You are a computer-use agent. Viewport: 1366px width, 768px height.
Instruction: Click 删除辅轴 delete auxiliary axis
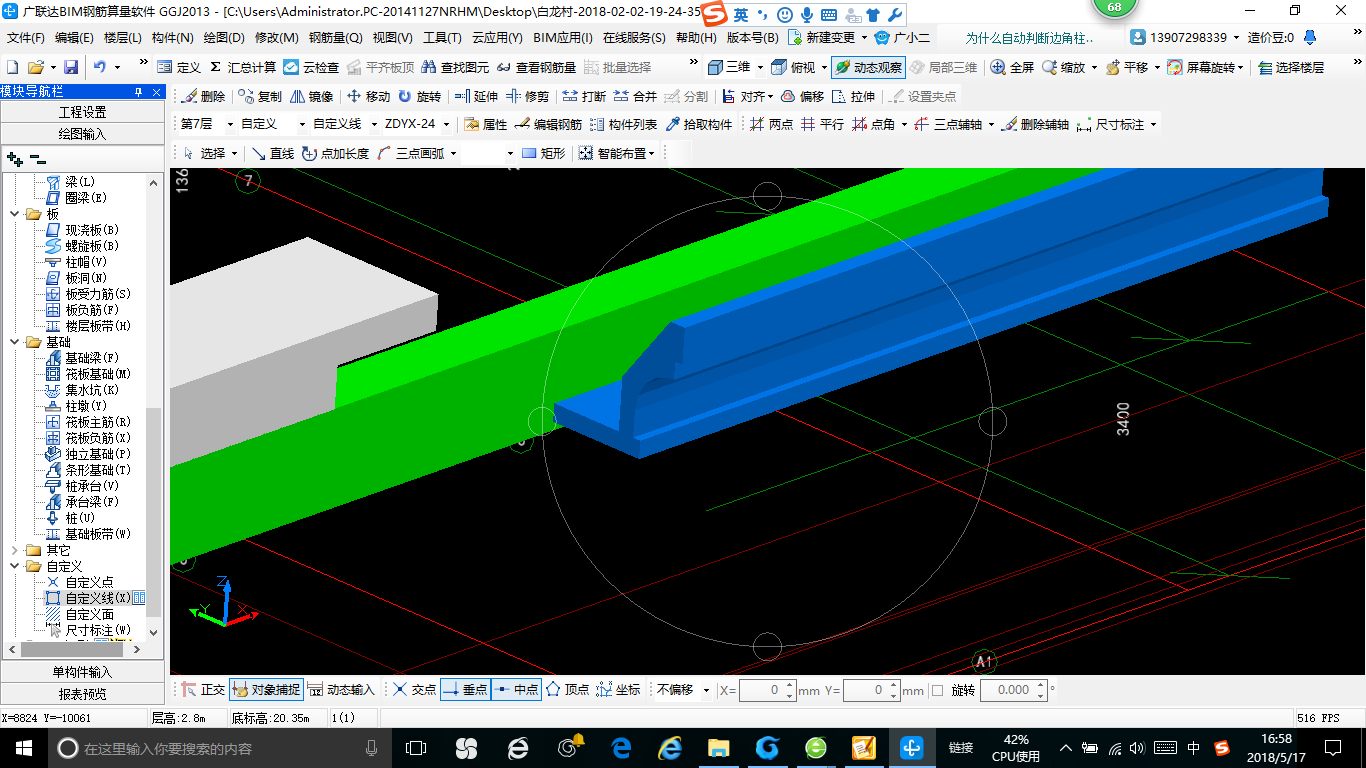coord(1035,124)
